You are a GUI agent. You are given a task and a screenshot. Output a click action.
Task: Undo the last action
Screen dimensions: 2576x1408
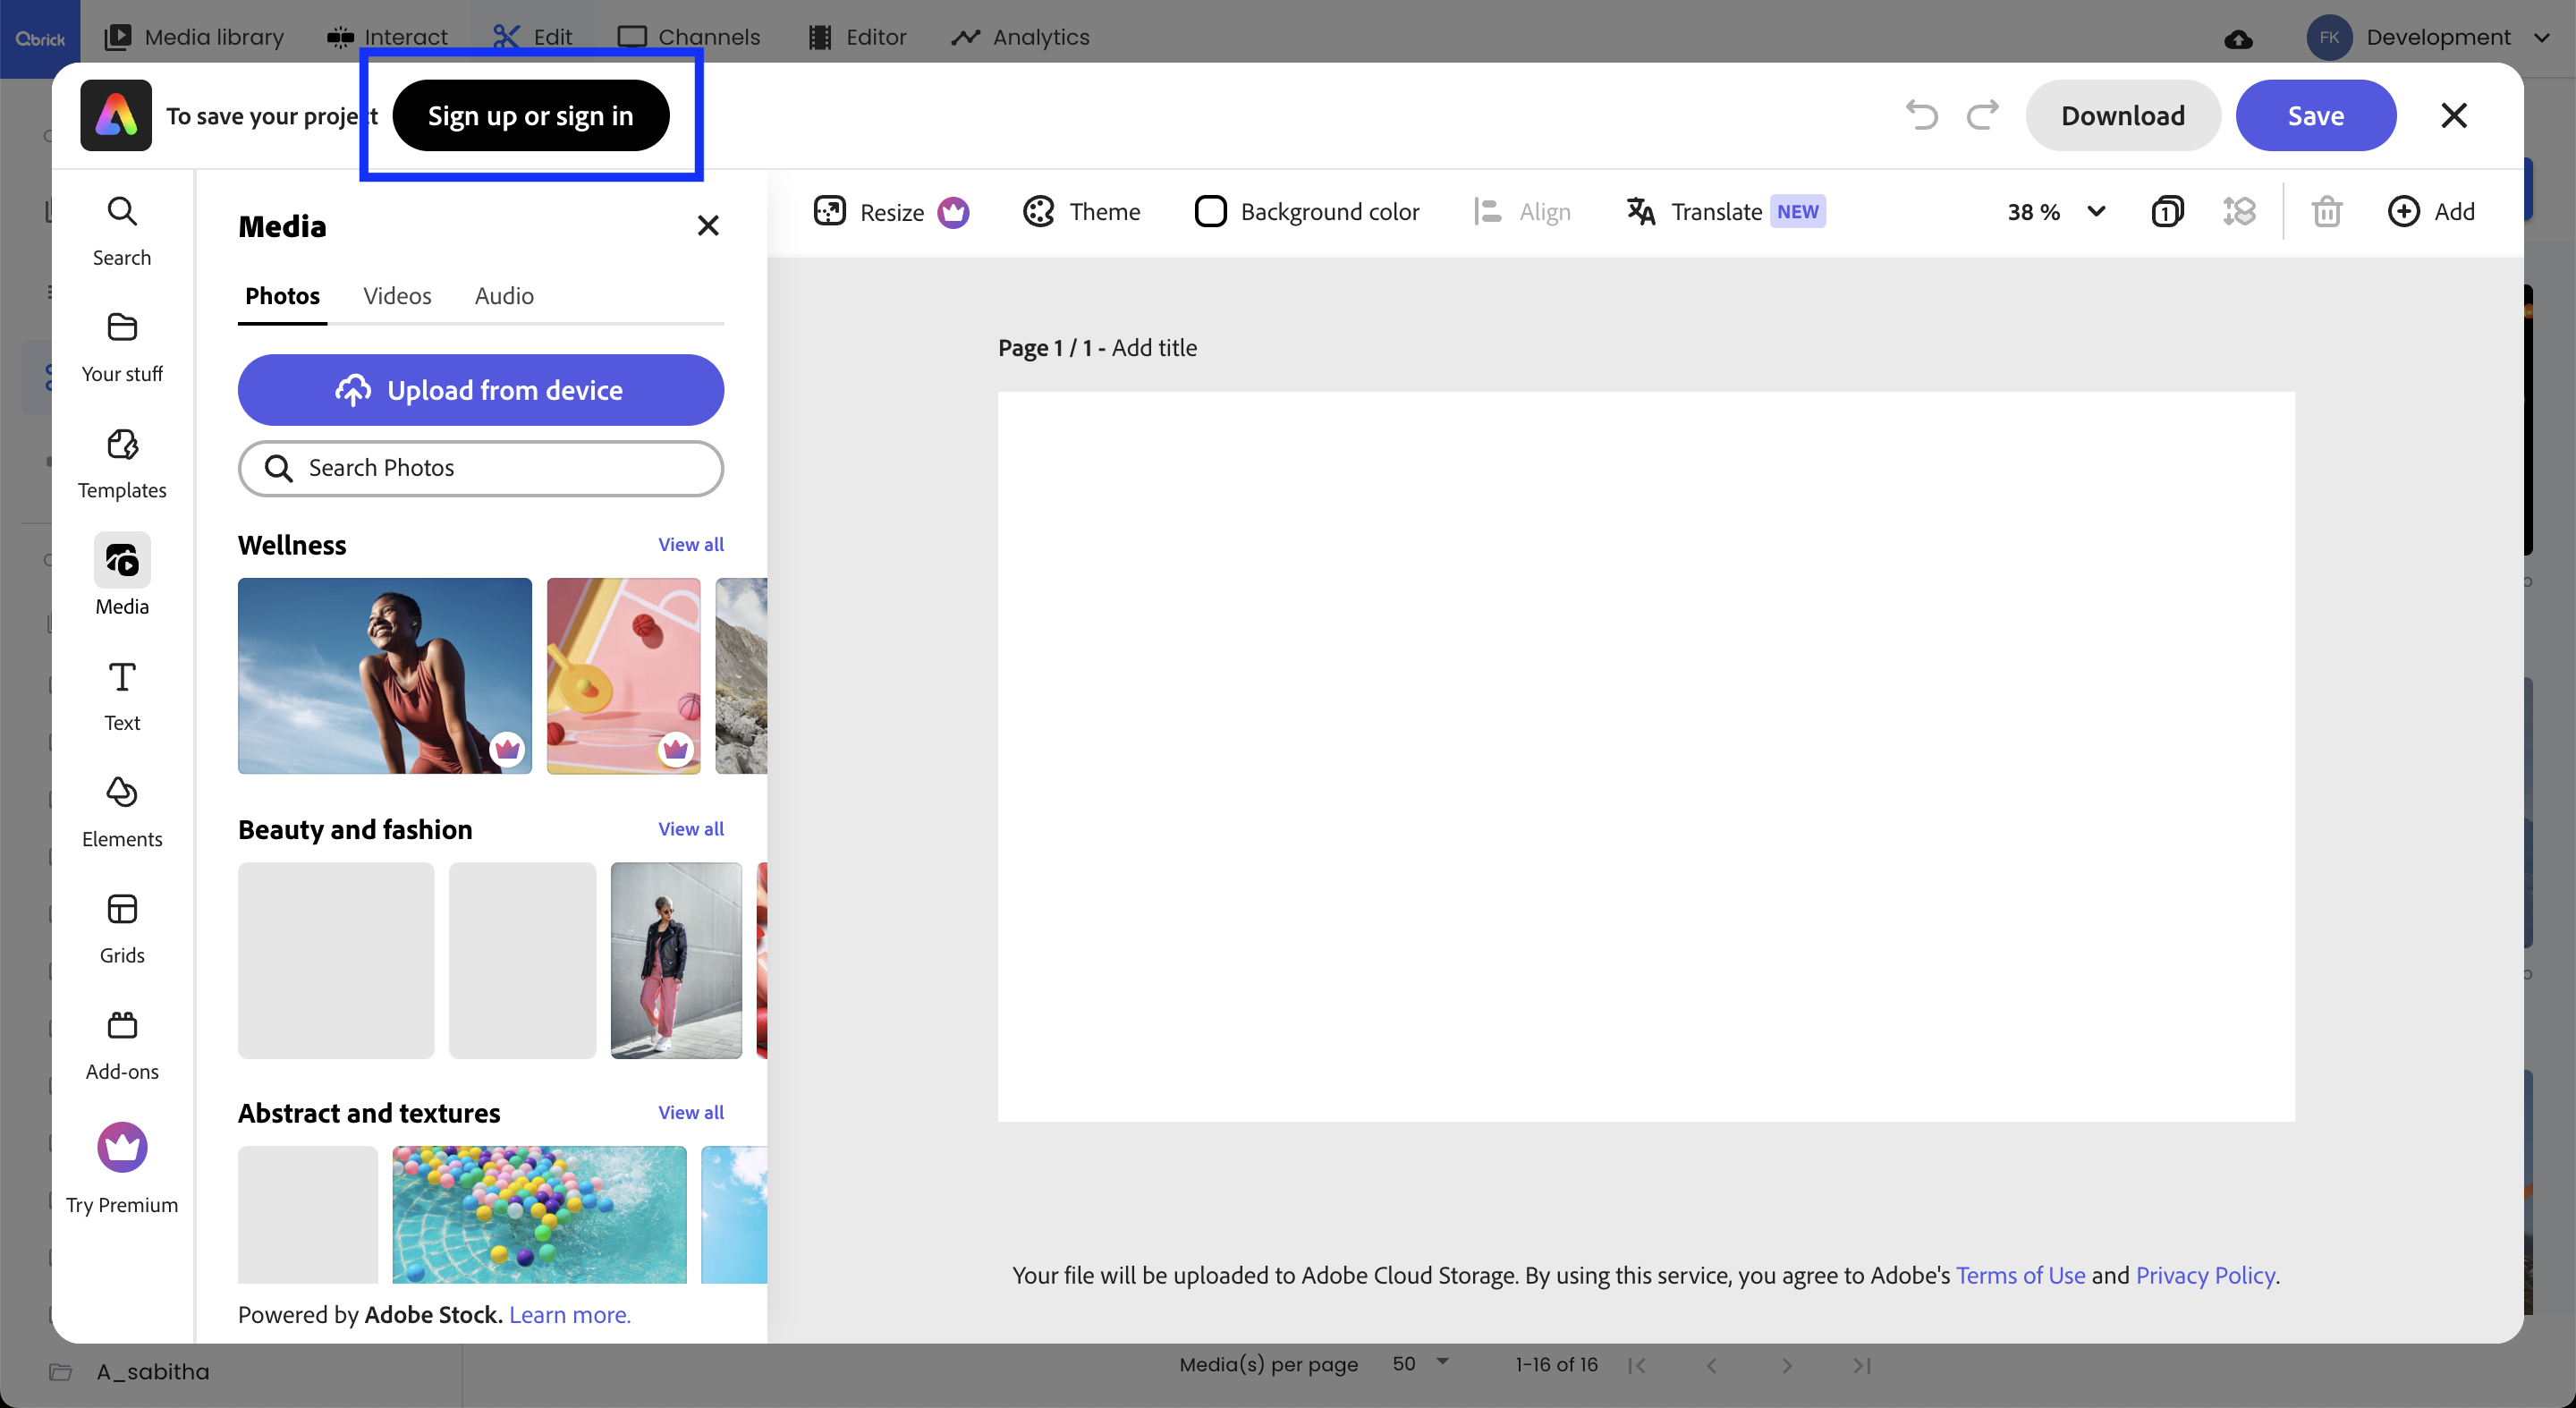click(x=1921, y=115)
